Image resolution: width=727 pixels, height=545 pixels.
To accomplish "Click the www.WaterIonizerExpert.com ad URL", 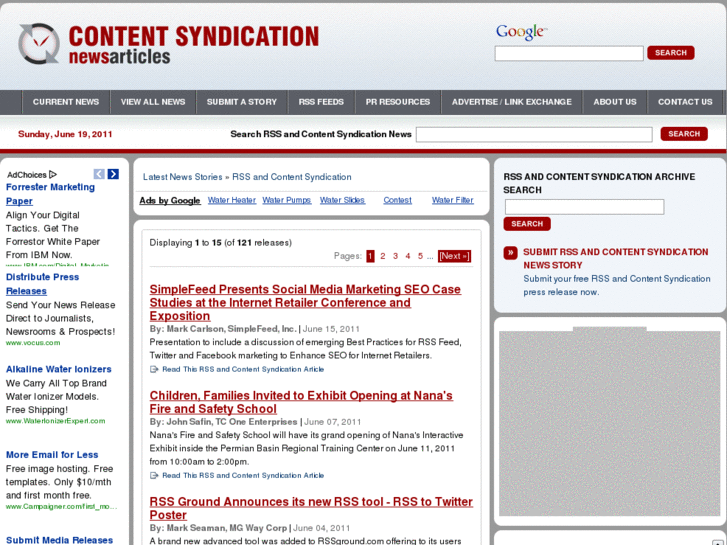I will pyautogui.click(x=55, y=421).
